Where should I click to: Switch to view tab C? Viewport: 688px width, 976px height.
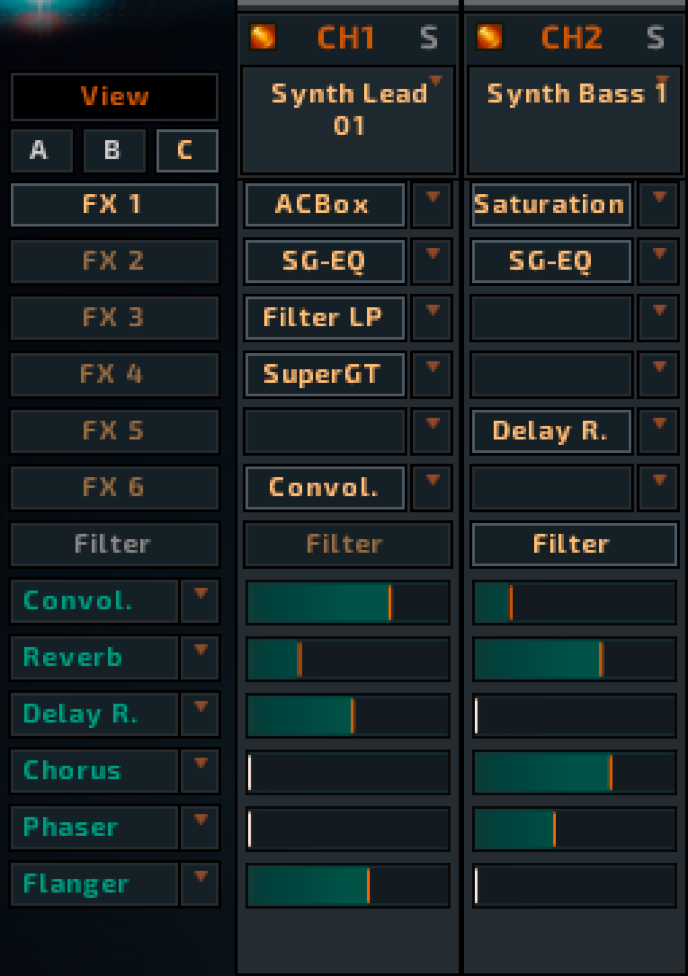[x=186, y=150]
